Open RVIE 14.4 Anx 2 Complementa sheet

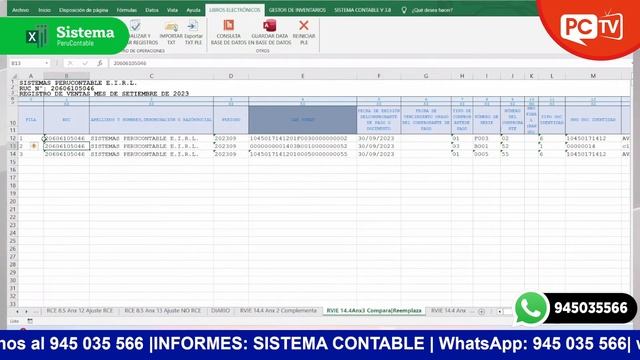point(278,311)
